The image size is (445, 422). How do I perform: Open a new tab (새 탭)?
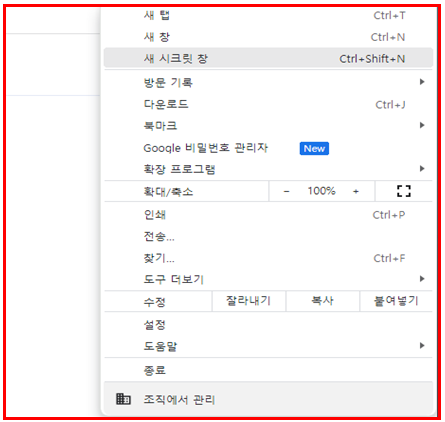268,15
